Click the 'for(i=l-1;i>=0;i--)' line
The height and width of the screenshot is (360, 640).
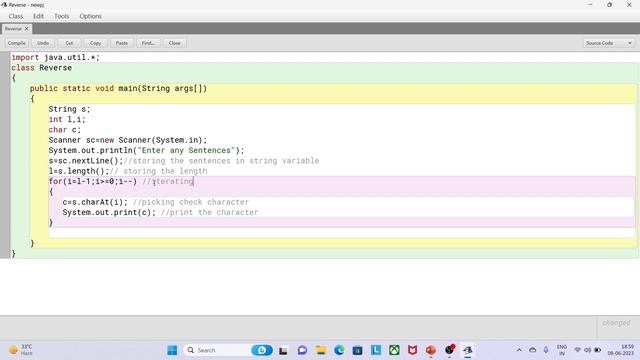coord(93,181)
